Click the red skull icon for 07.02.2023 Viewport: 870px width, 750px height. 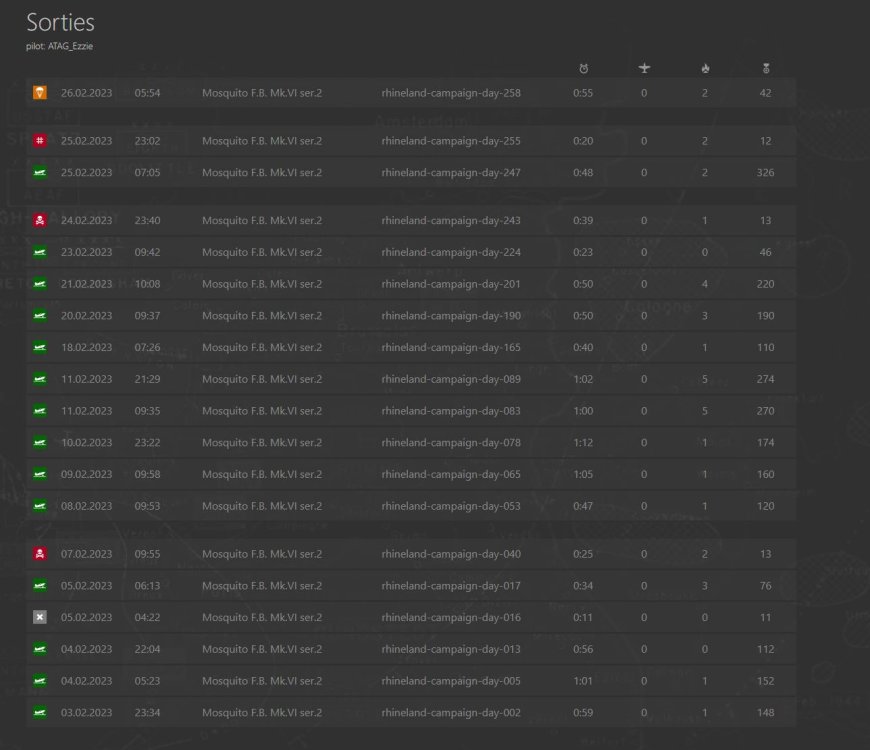click(x=40, y=554)
